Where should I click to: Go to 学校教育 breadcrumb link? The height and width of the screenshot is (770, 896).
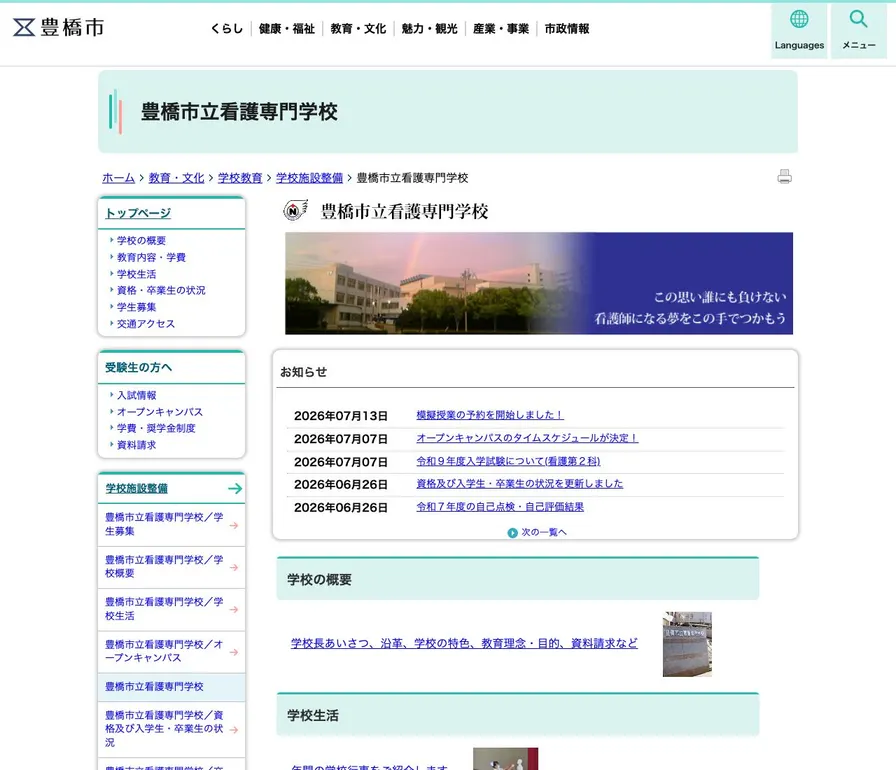coord(240,178)
